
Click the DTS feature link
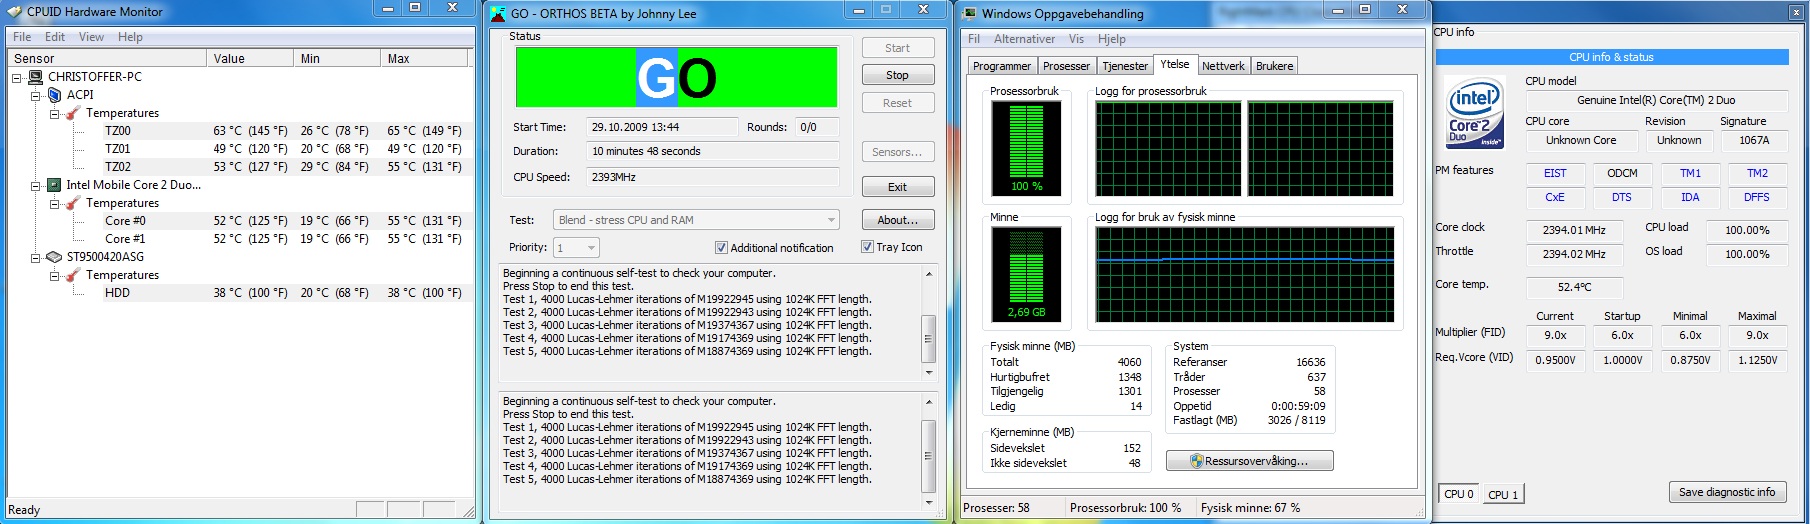1622,197
